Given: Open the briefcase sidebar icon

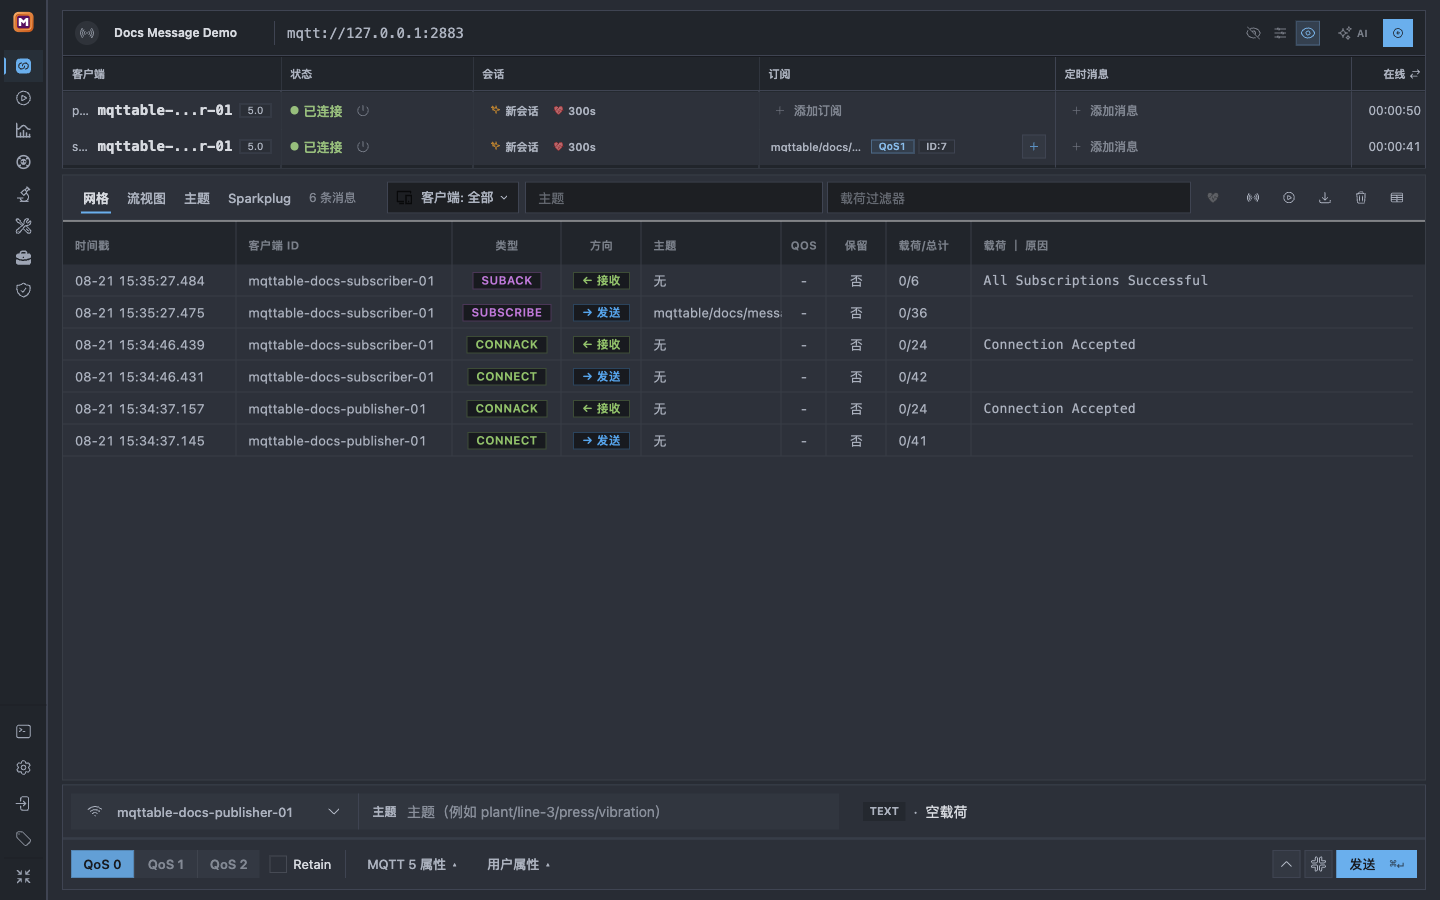Looking at the screenshot, I should pyautogui.click(x=23, y=258).
